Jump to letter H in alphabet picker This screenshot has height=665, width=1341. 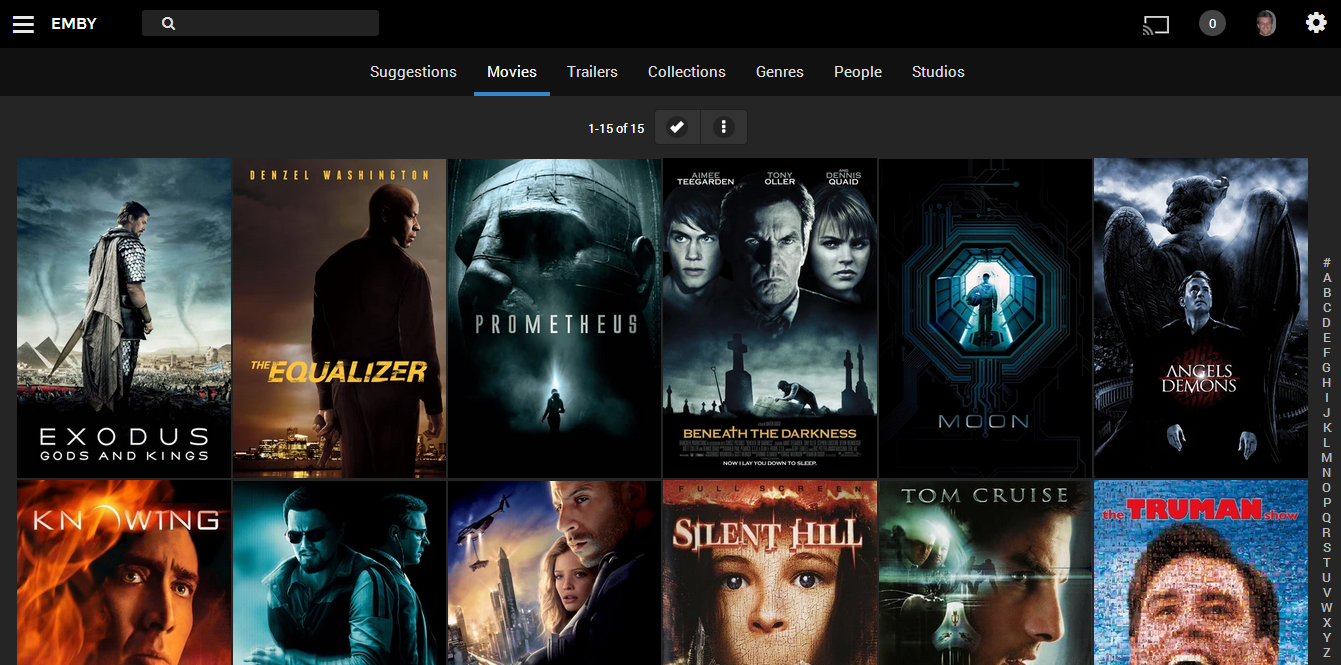tap(1327, 383)
